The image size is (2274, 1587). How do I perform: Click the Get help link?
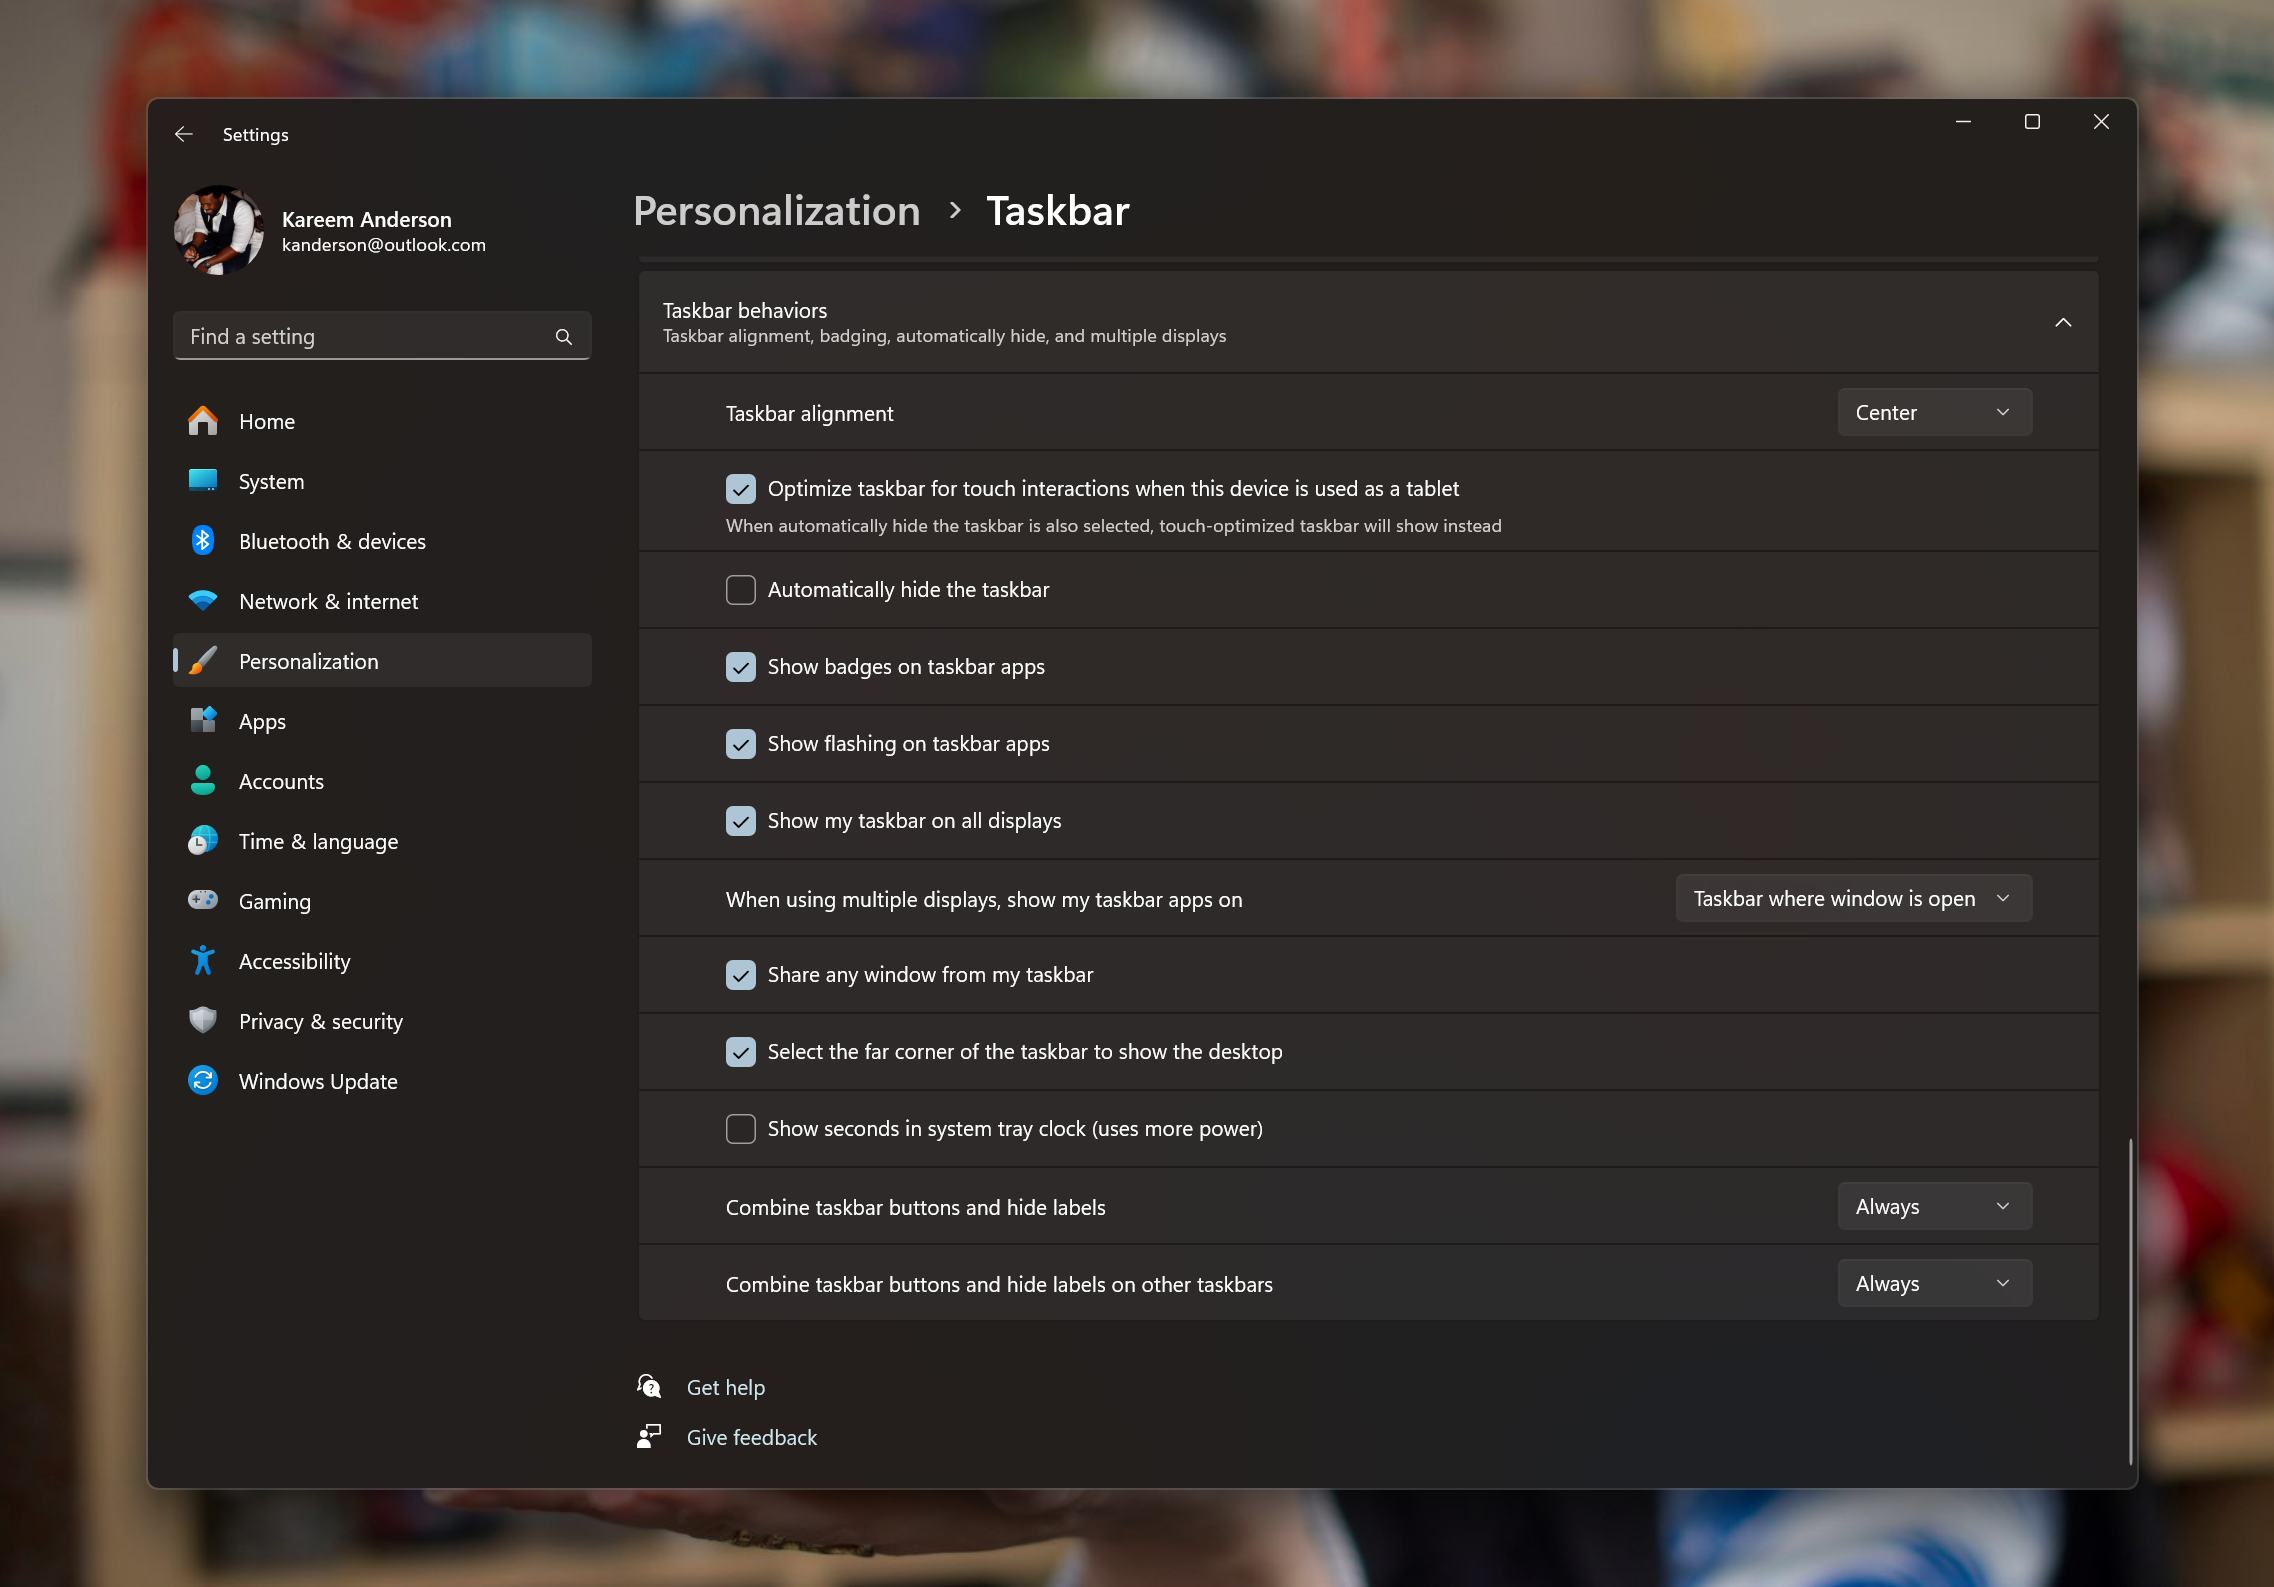pos(726,1387)
